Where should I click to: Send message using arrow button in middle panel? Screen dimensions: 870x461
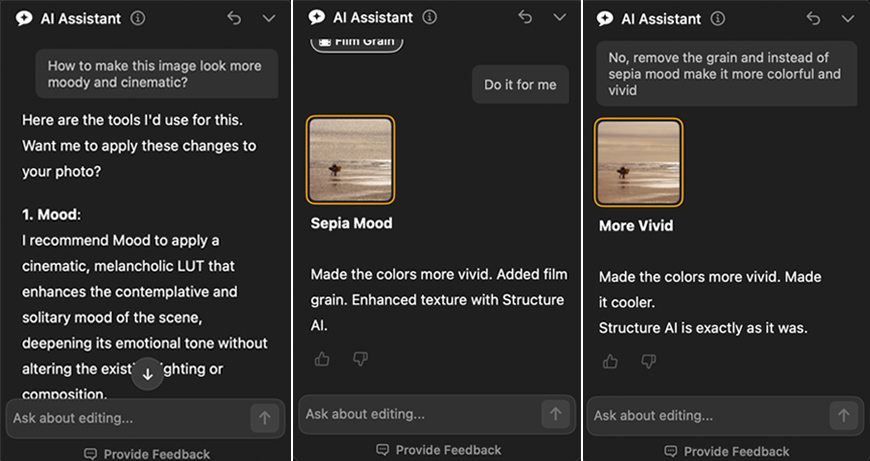(555, 414)
